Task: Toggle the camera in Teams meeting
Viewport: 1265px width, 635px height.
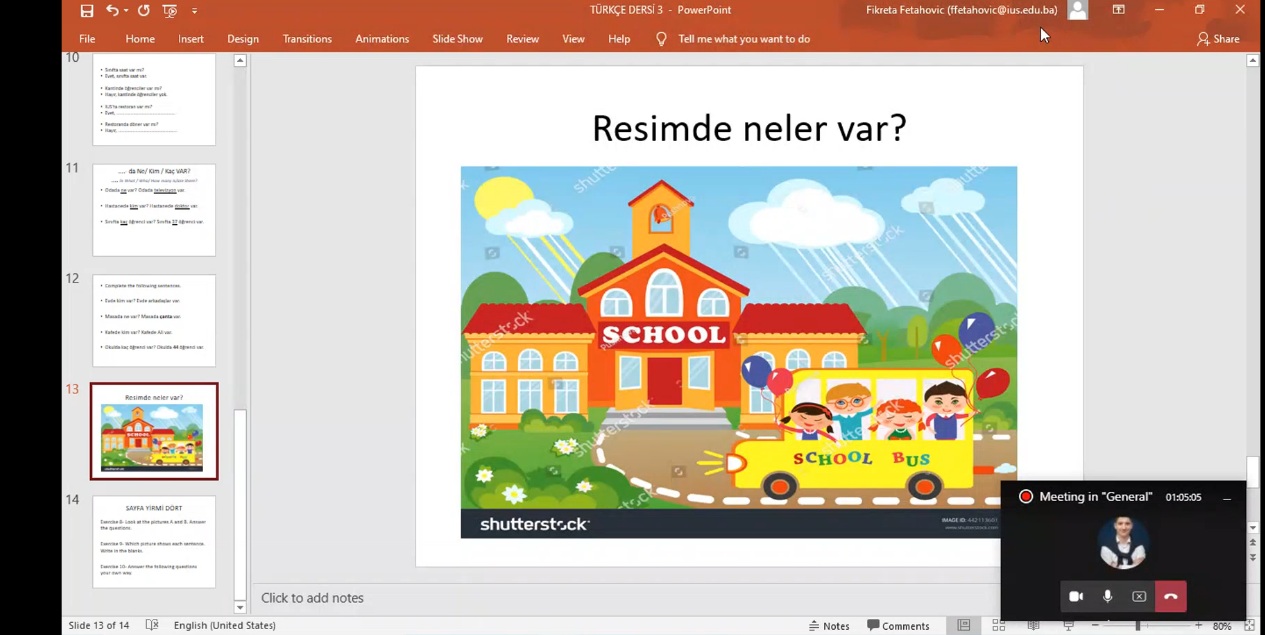Action: (x=1076, y=596)
